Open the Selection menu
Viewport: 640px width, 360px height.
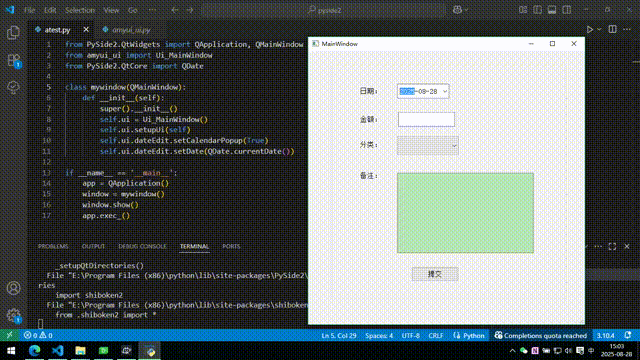pyautogui.click(x=80, y=10)
